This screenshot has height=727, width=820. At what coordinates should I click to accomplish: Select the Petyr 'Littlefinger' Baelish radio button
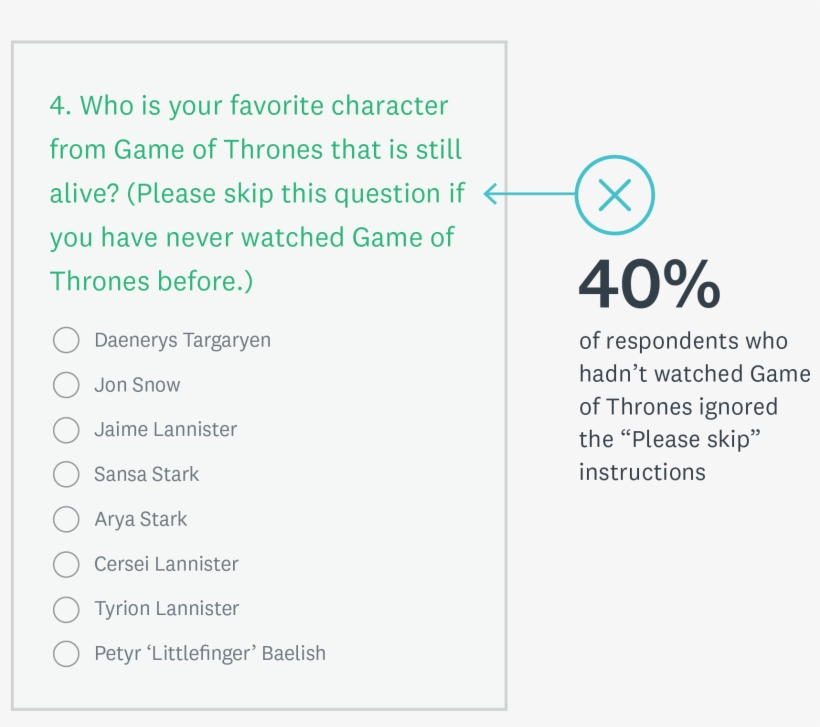pyautogui.click(x=66, y=654)
